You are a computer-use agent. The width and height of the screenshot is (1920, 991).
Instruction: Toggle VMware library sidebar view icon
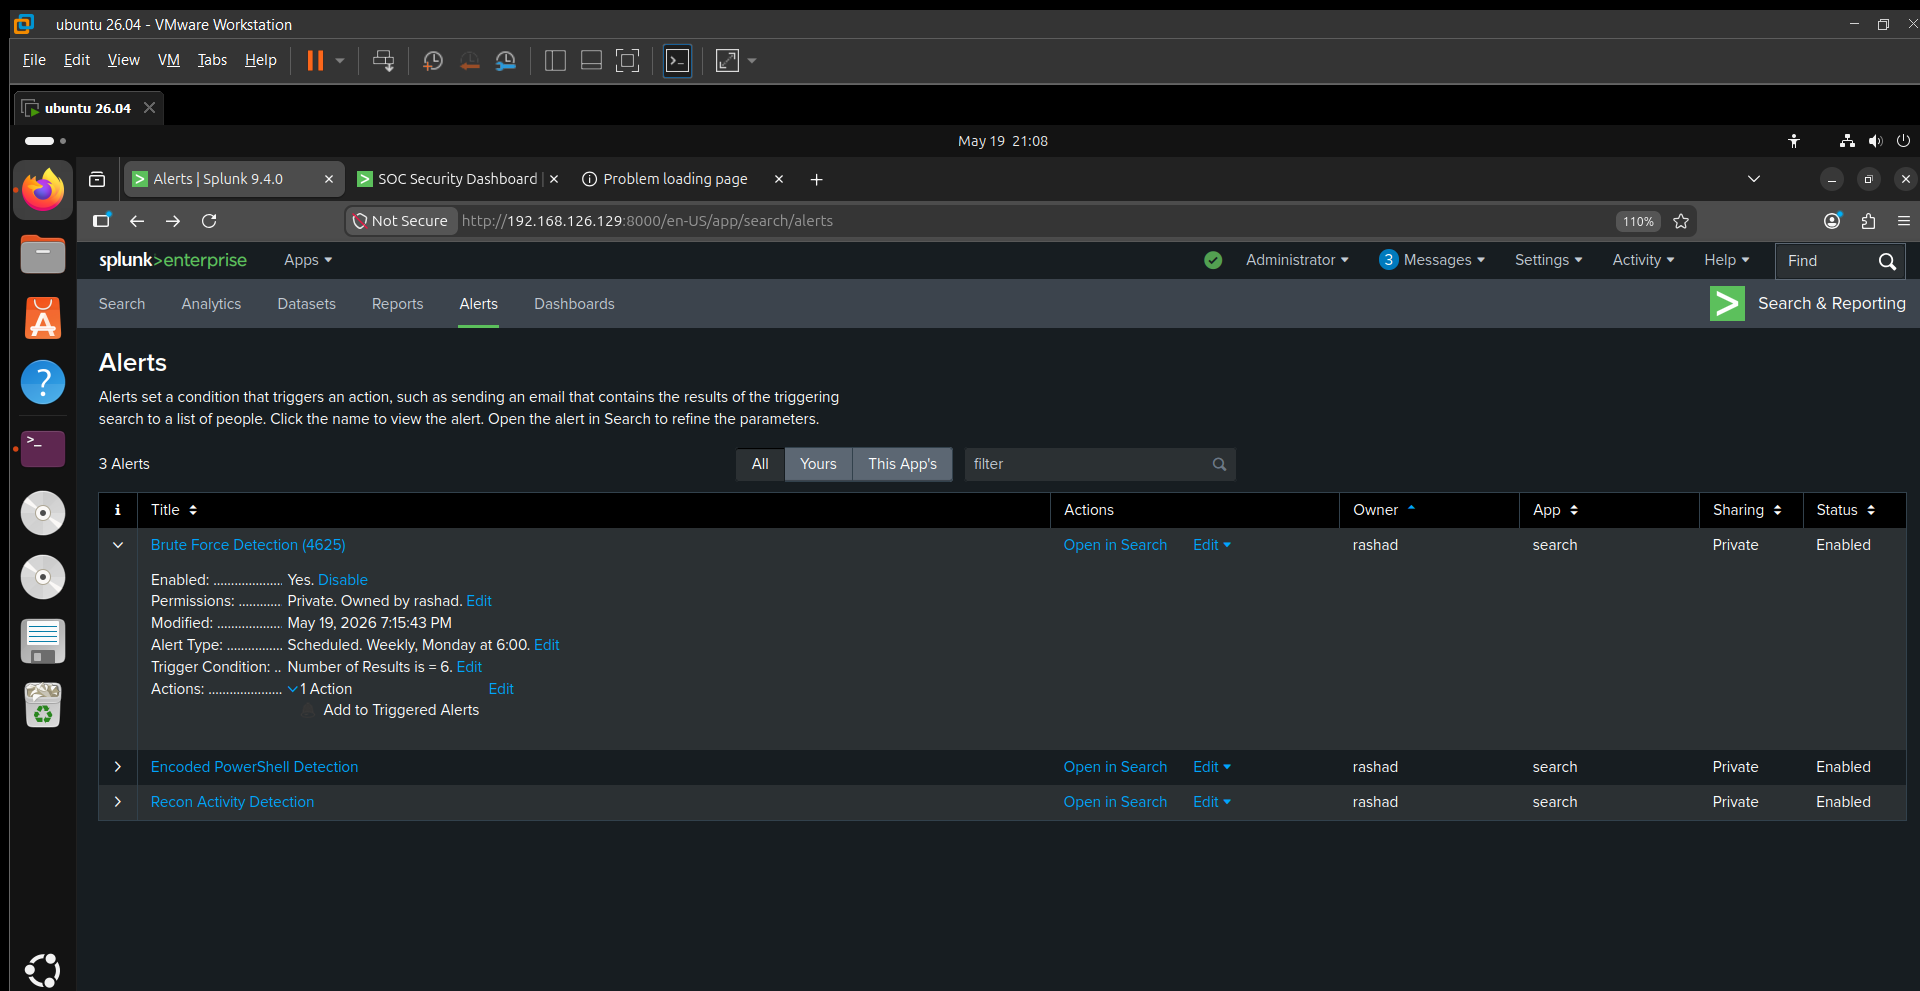pyautogui.click(x=555, y=61)
